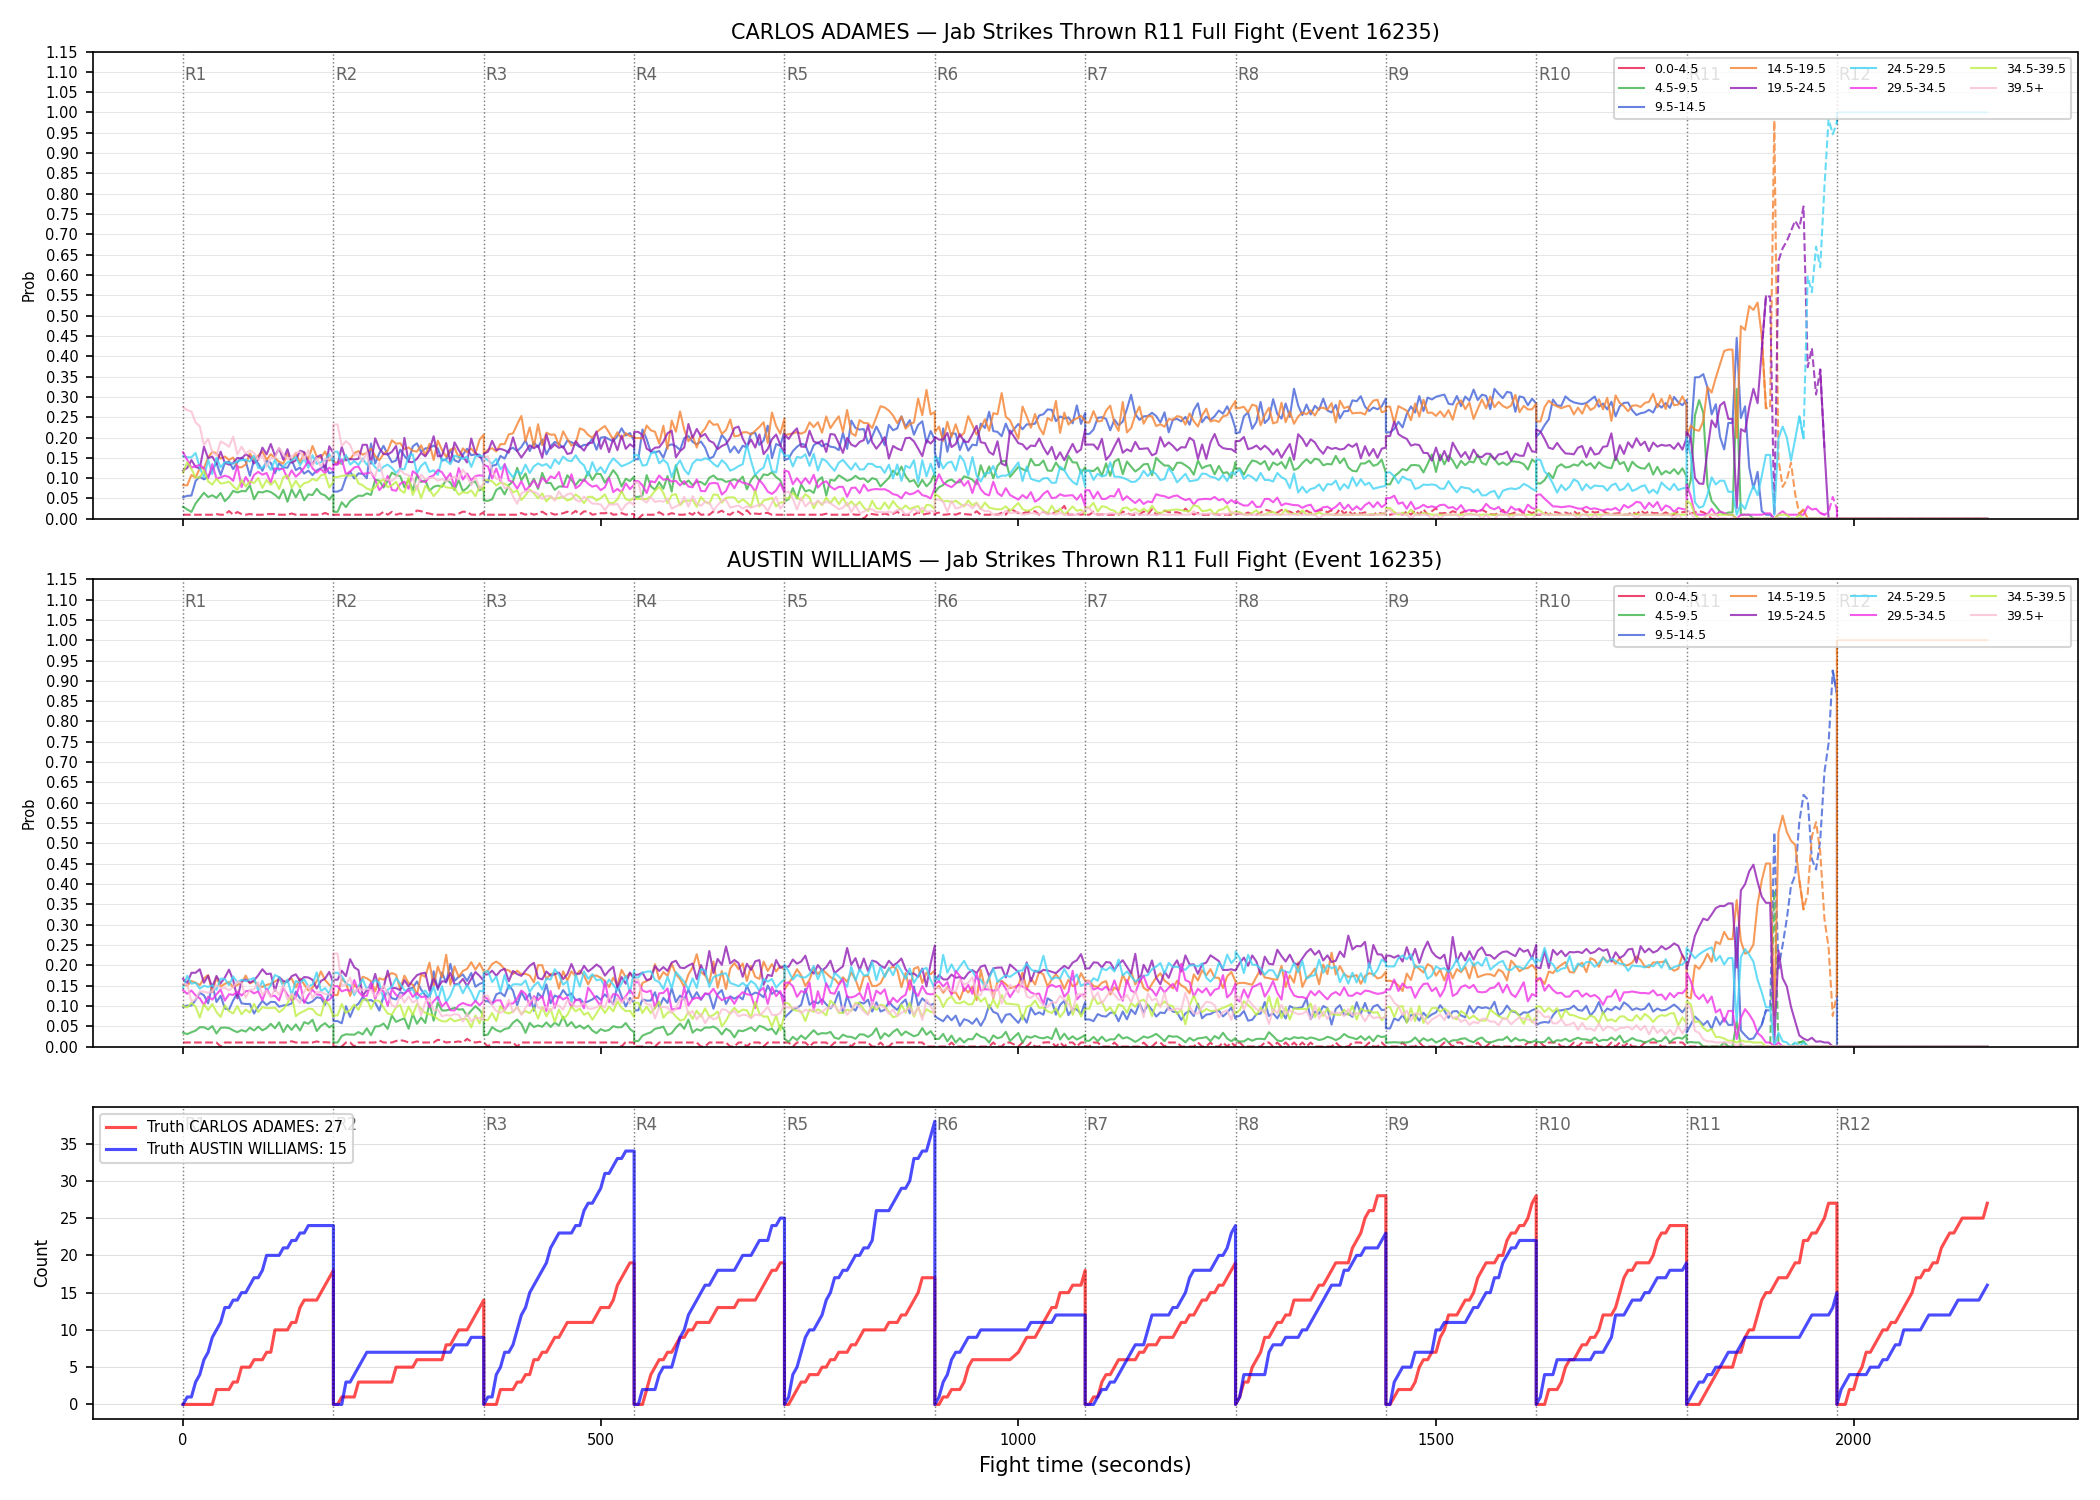Click the 'Fight time (seconds)' axis label

[x=1085, y=1465]
